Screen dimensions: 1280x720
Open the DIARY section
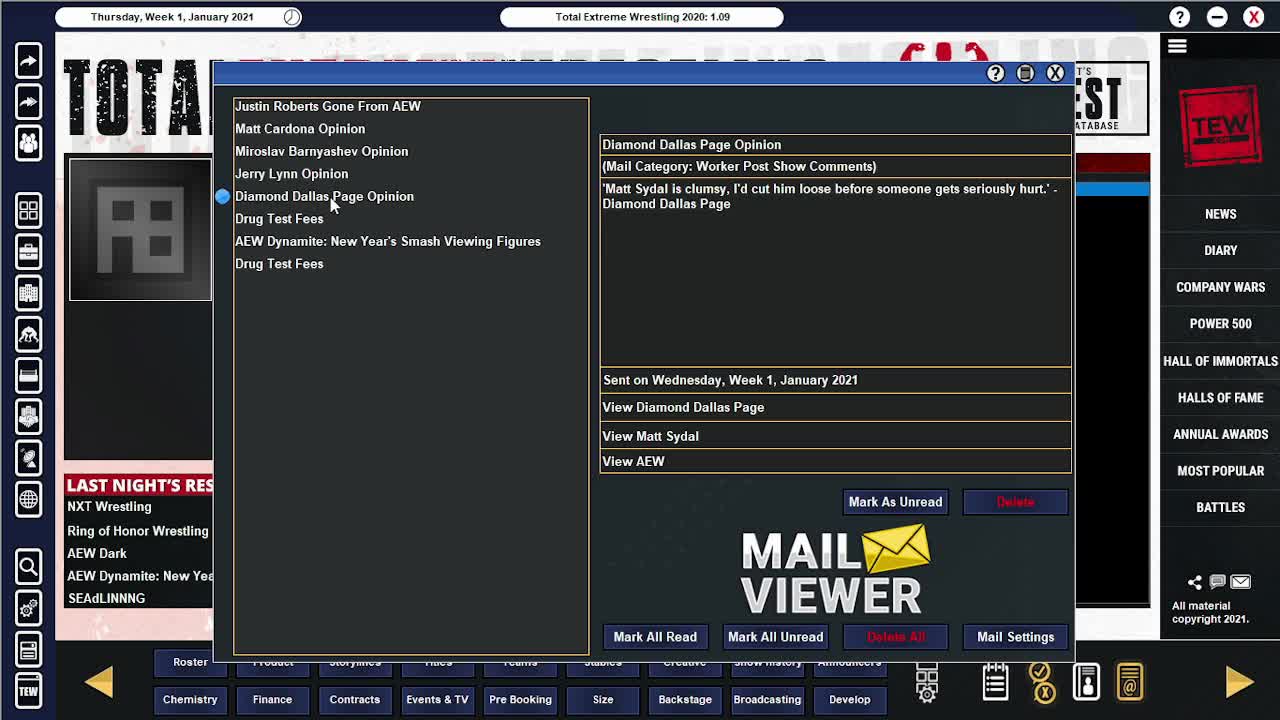[x=1220, y=251]
